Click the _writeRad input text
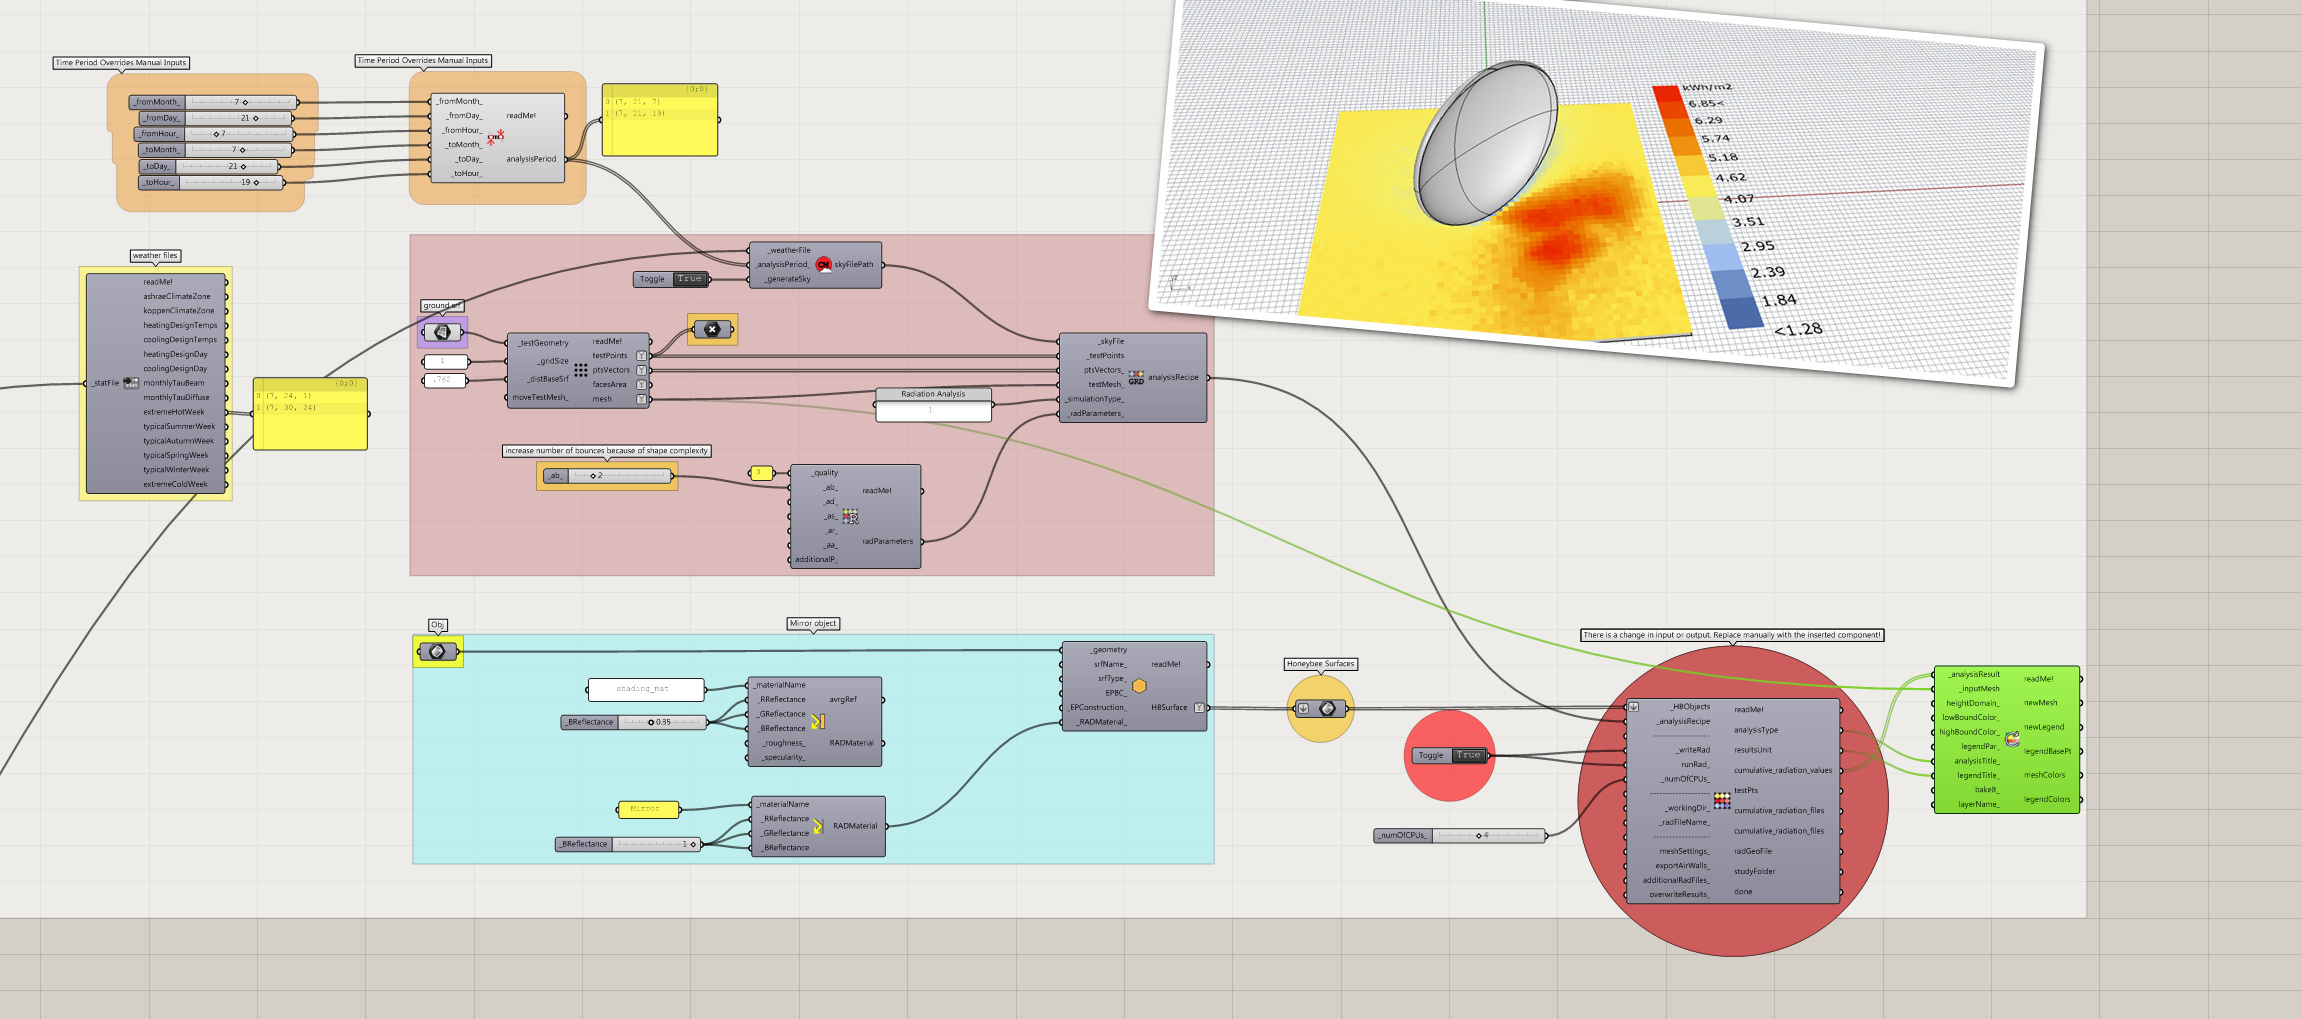 pyautogui.click(x=1693, y=750)
